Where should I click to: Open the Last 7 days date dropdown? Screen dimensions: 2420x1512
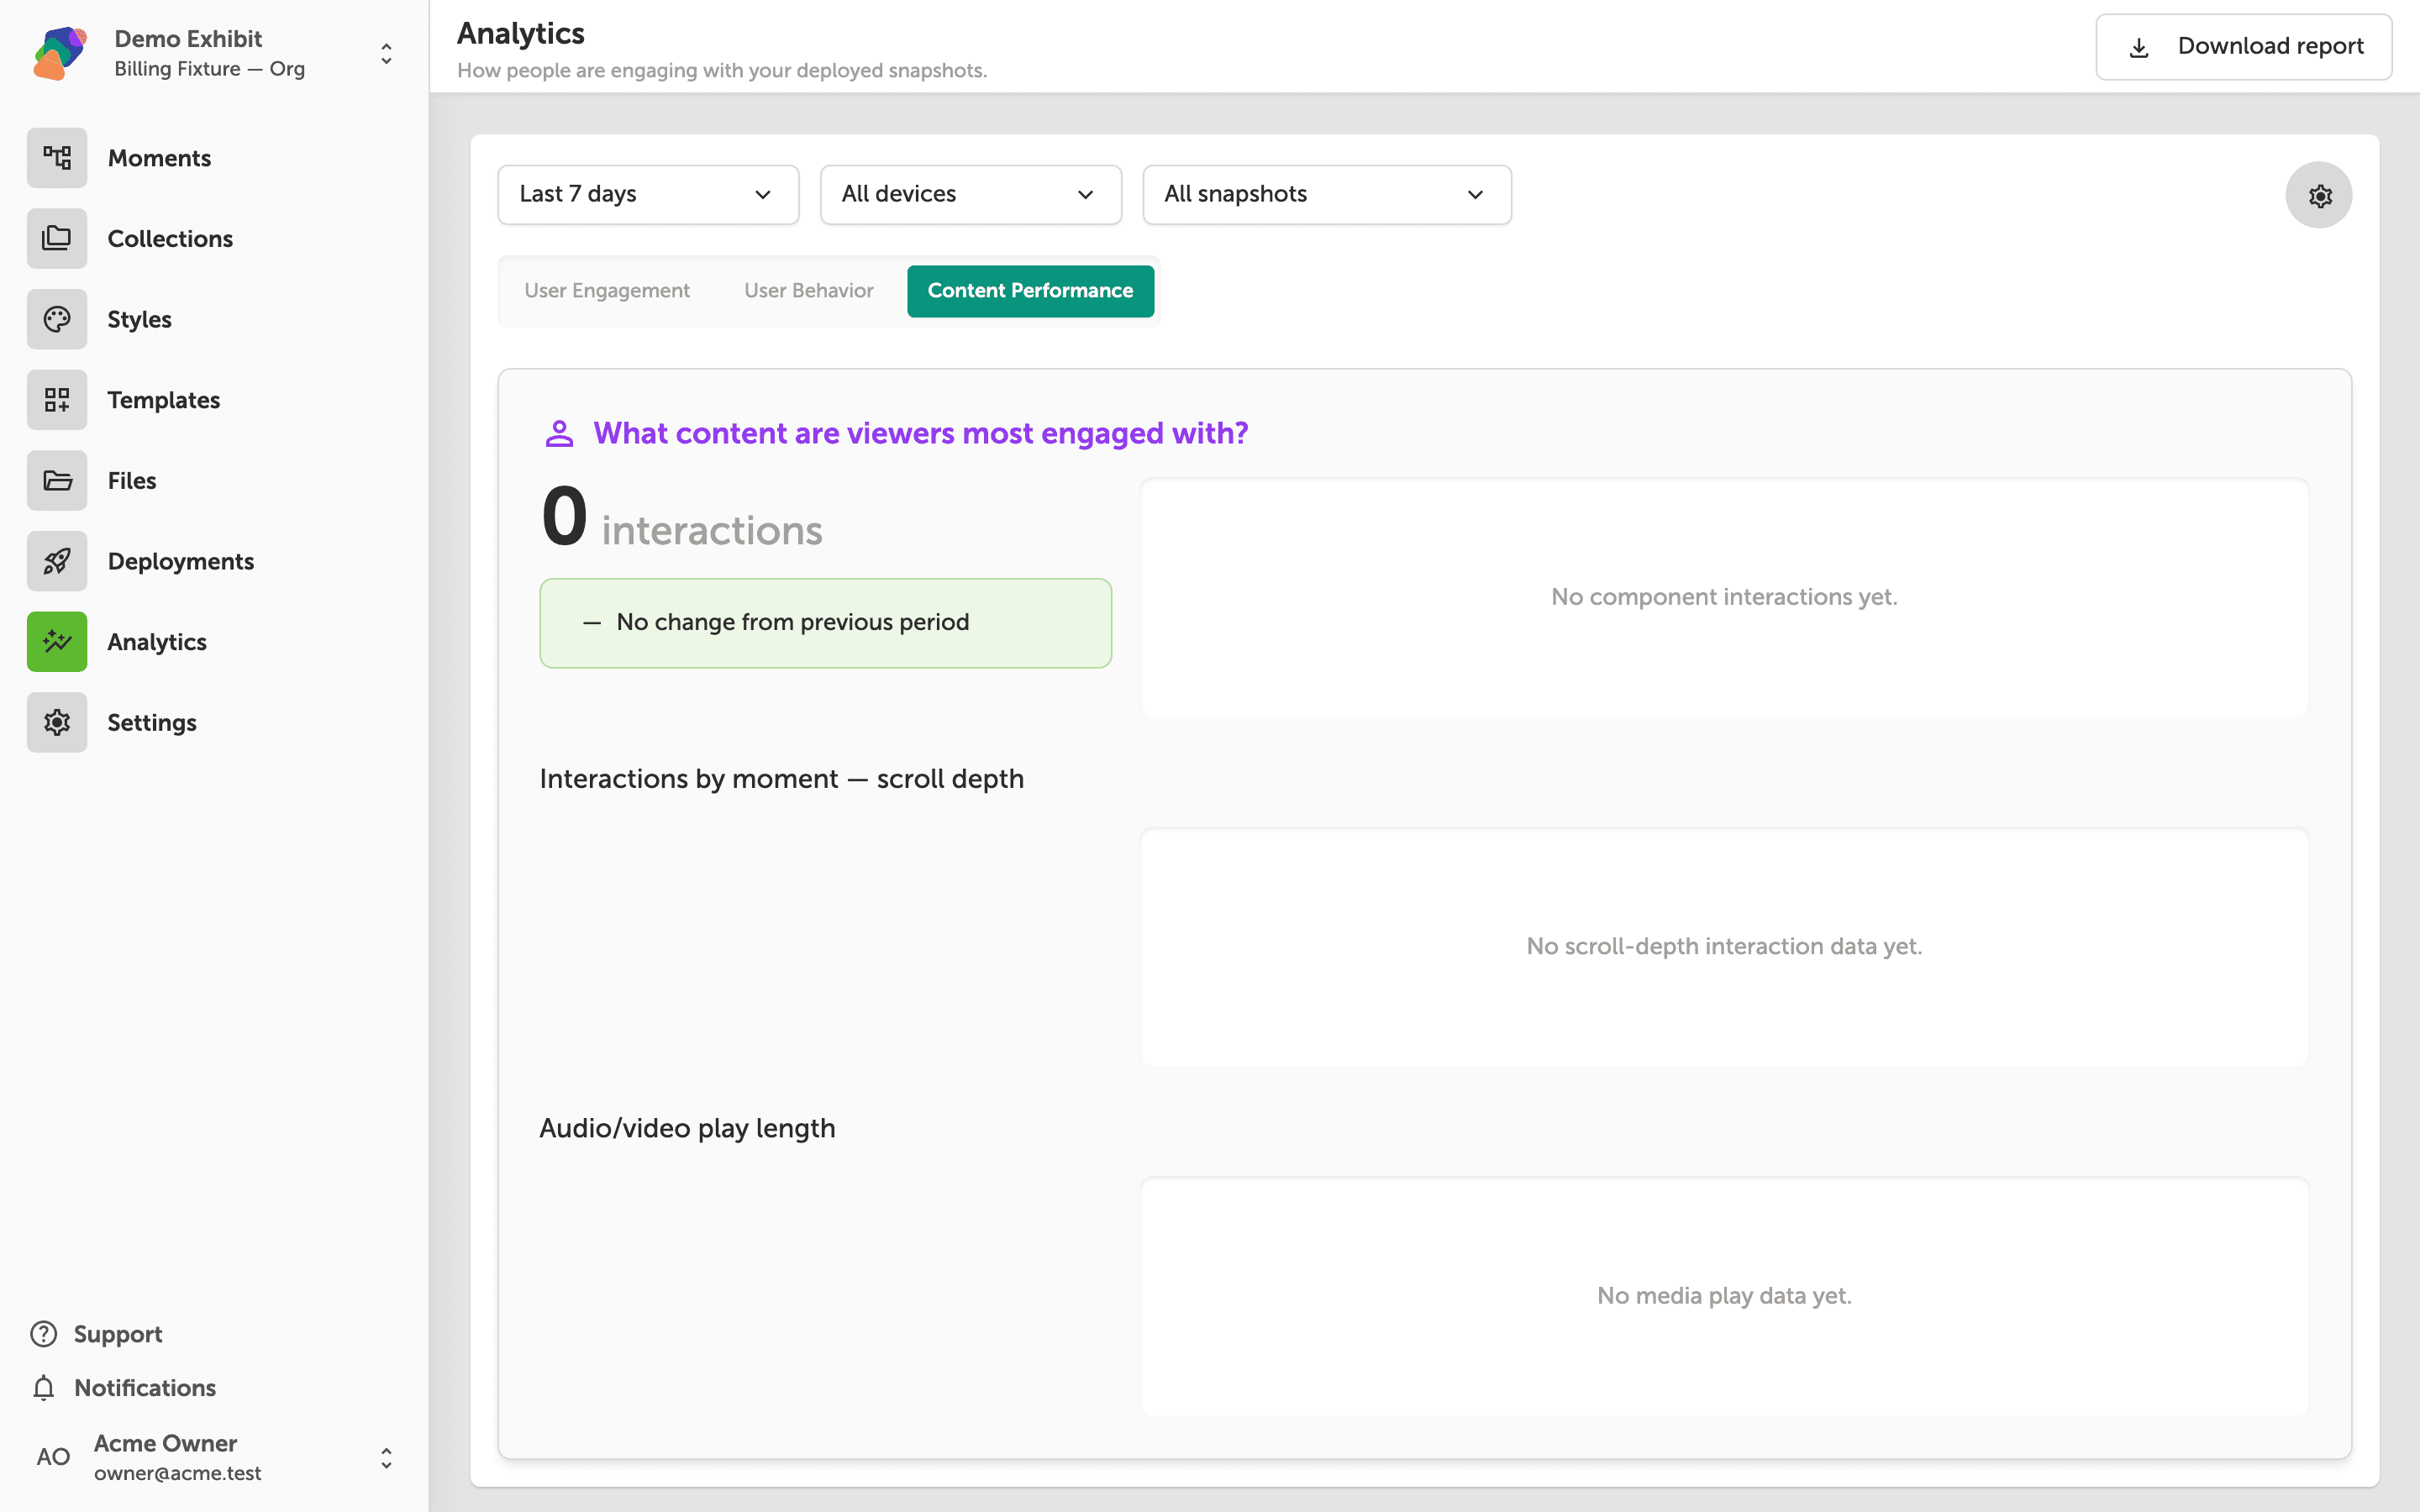coord(648,195)
